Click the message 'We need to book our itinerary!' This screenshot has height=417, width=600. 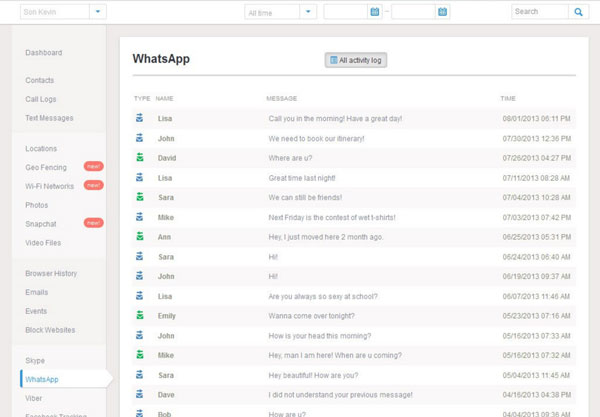(316, 138)
